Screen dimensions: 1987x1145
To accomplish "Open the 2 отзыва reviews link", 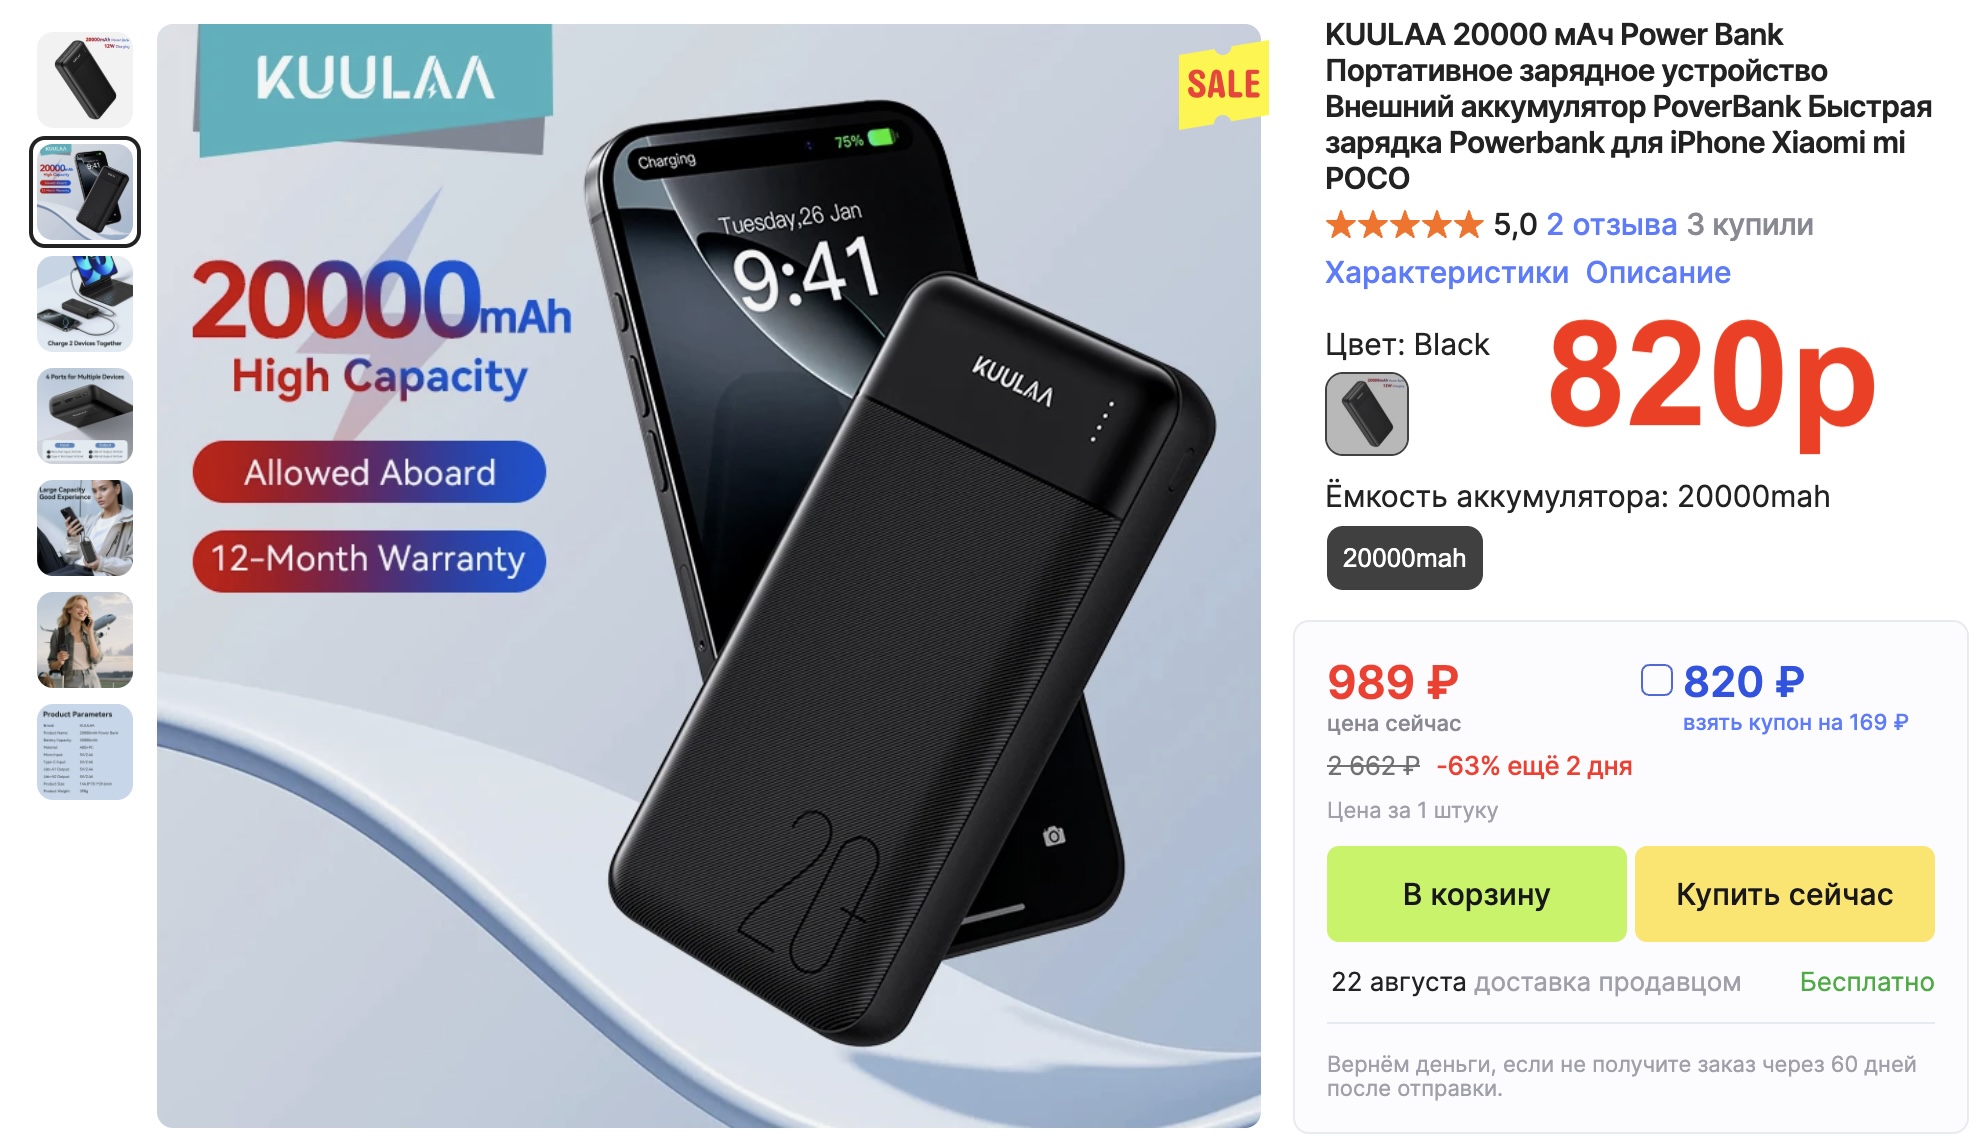I will pos(1611,225).
